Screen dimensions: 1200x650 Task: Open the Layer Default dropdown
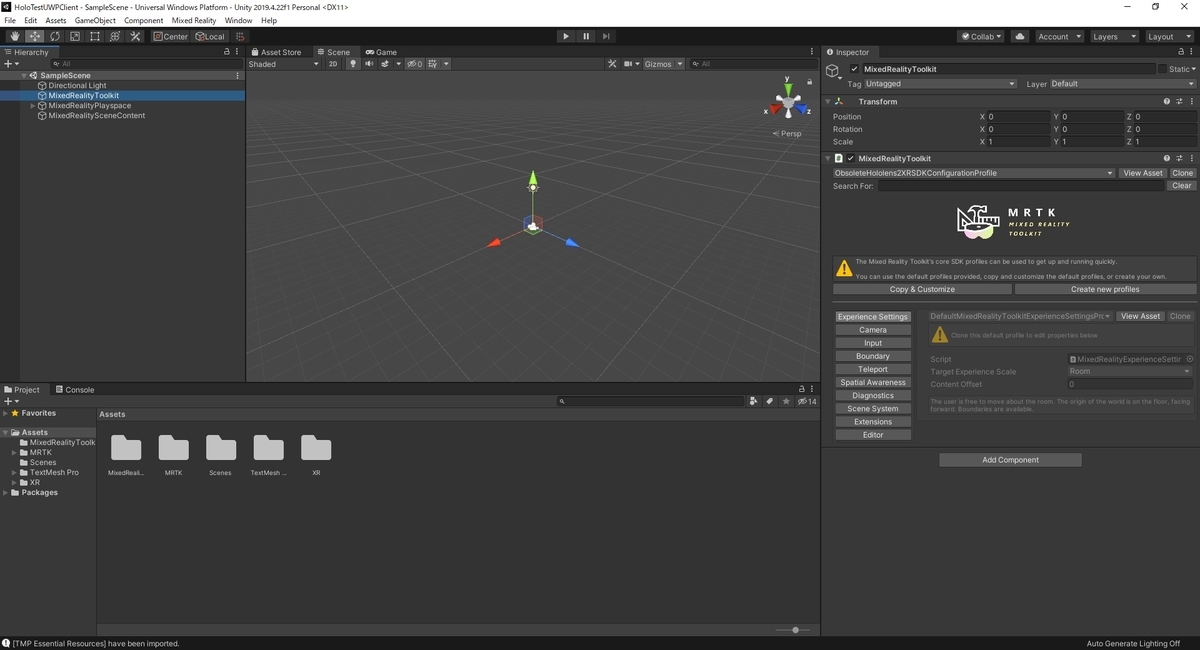click(x=1122, y=84)
